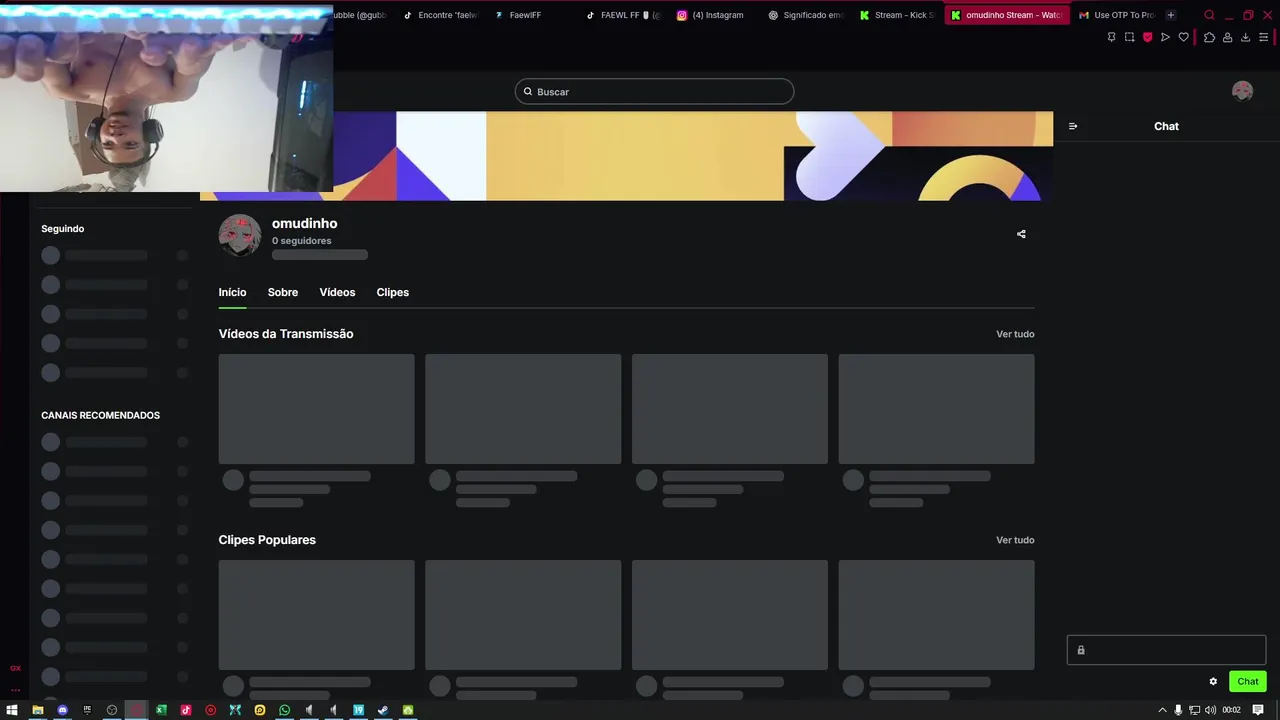Open Epic Games launcher from the taskbar
Screen dimensions: 1280x720
[x=87, y=710]
